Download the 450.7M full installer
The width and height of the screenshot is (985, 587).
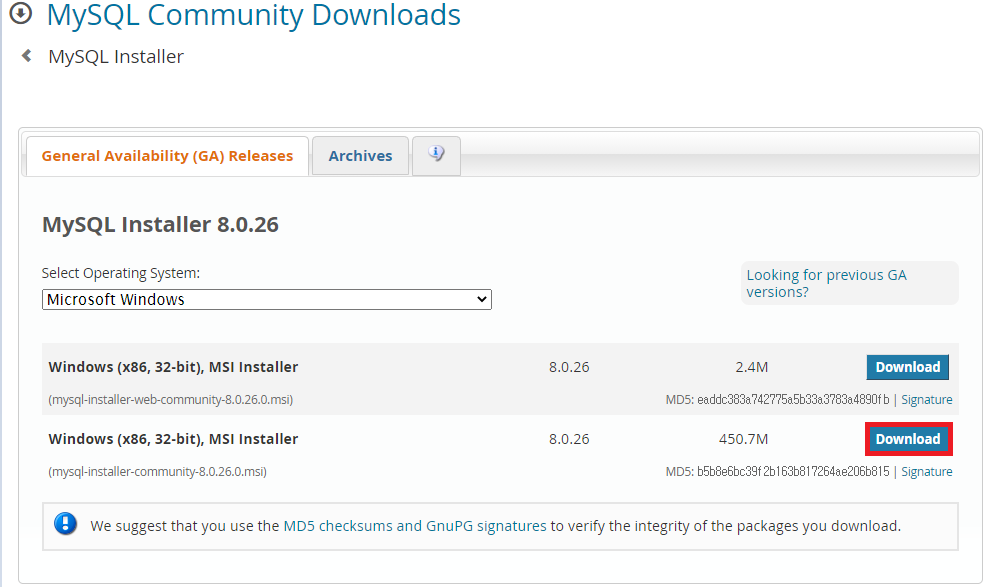click(908, 439)
